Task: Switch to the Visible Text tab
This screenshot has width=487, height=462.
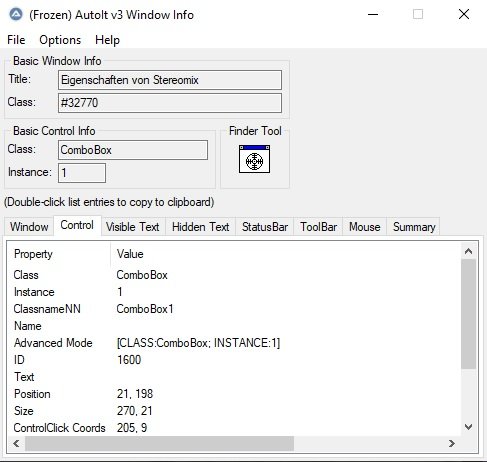Action: (133, 227)
